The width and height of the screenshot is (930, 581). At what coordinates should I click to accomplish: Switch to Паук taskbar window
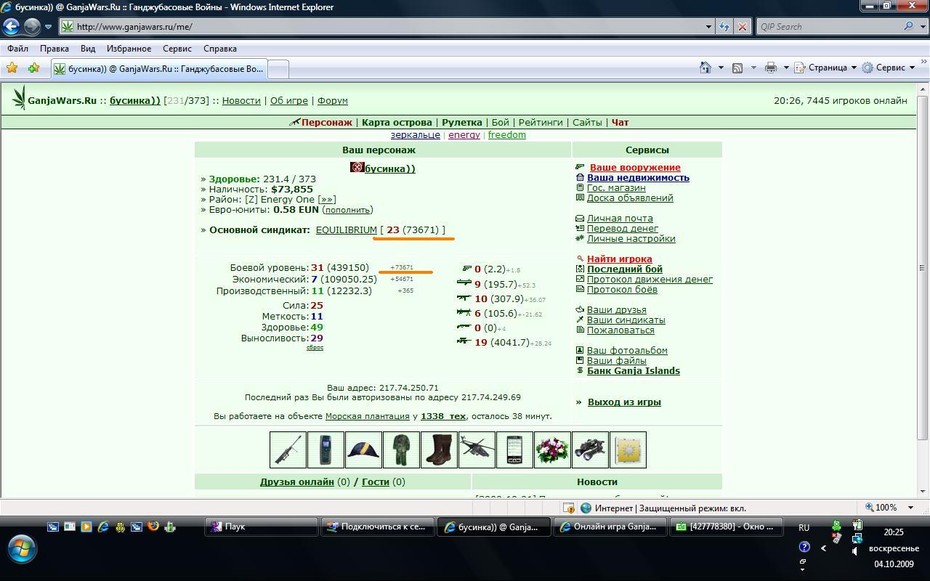(x=261, y=526)
